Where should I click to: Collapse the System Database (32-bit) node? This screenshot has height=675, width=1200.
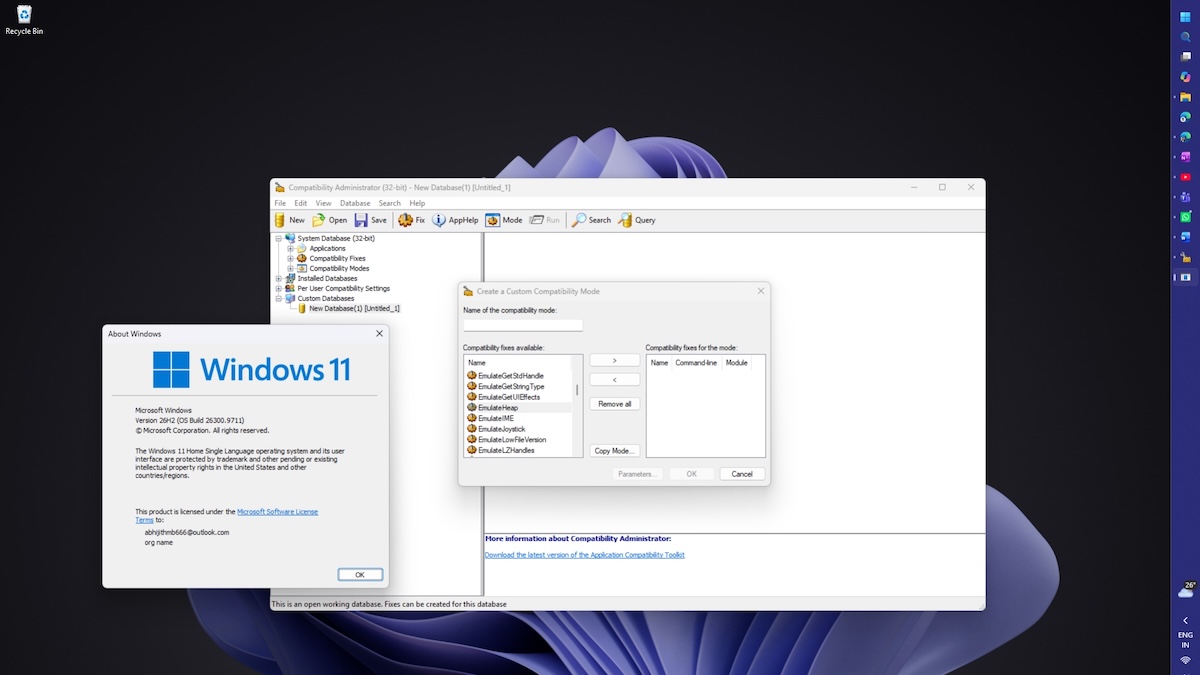pyautogui.click(x=278, y=238)
